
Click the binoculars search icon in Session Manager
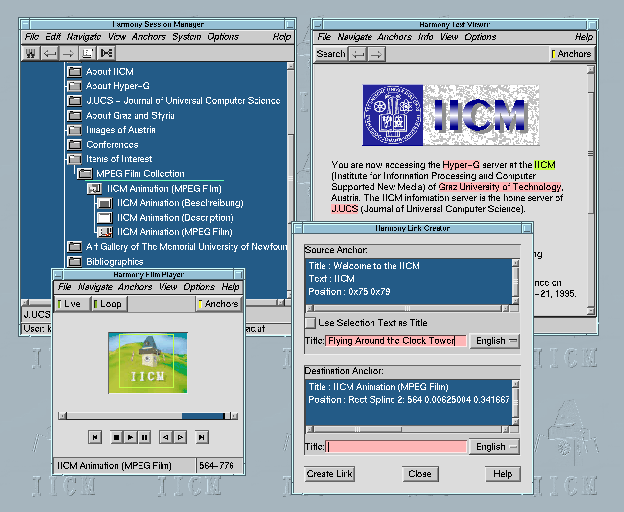(32, 53)
